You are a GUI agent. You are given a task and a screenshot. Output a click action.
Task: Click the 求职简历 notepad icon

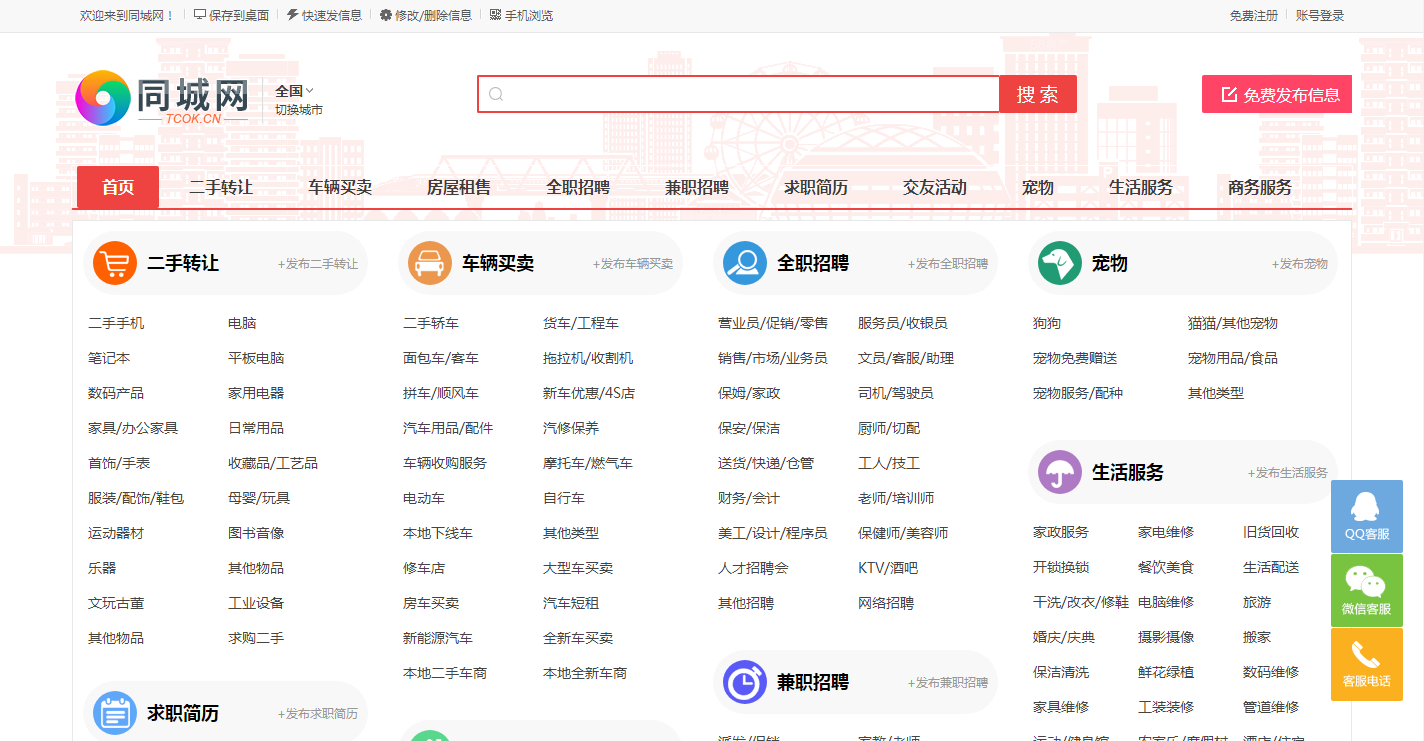[114, 713]
